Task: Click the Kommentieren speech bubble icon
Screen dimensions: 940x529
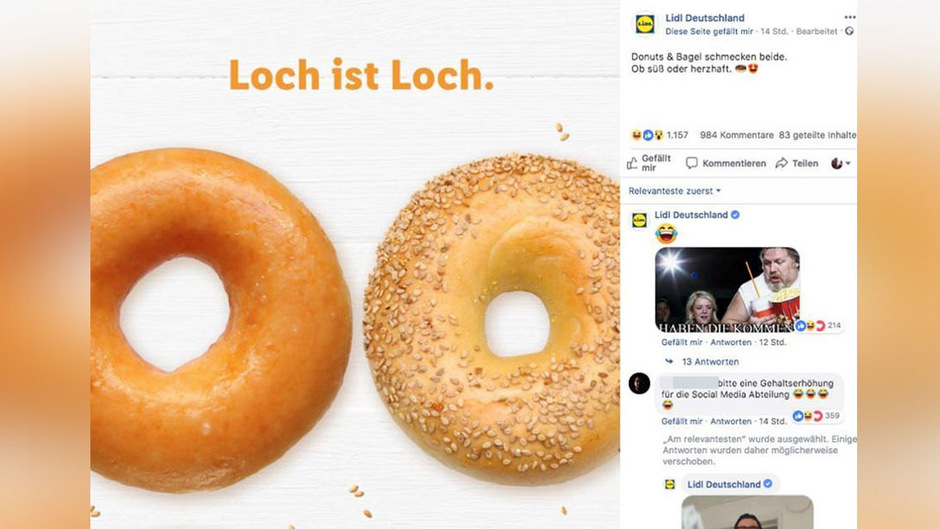Action: [692, 163]
